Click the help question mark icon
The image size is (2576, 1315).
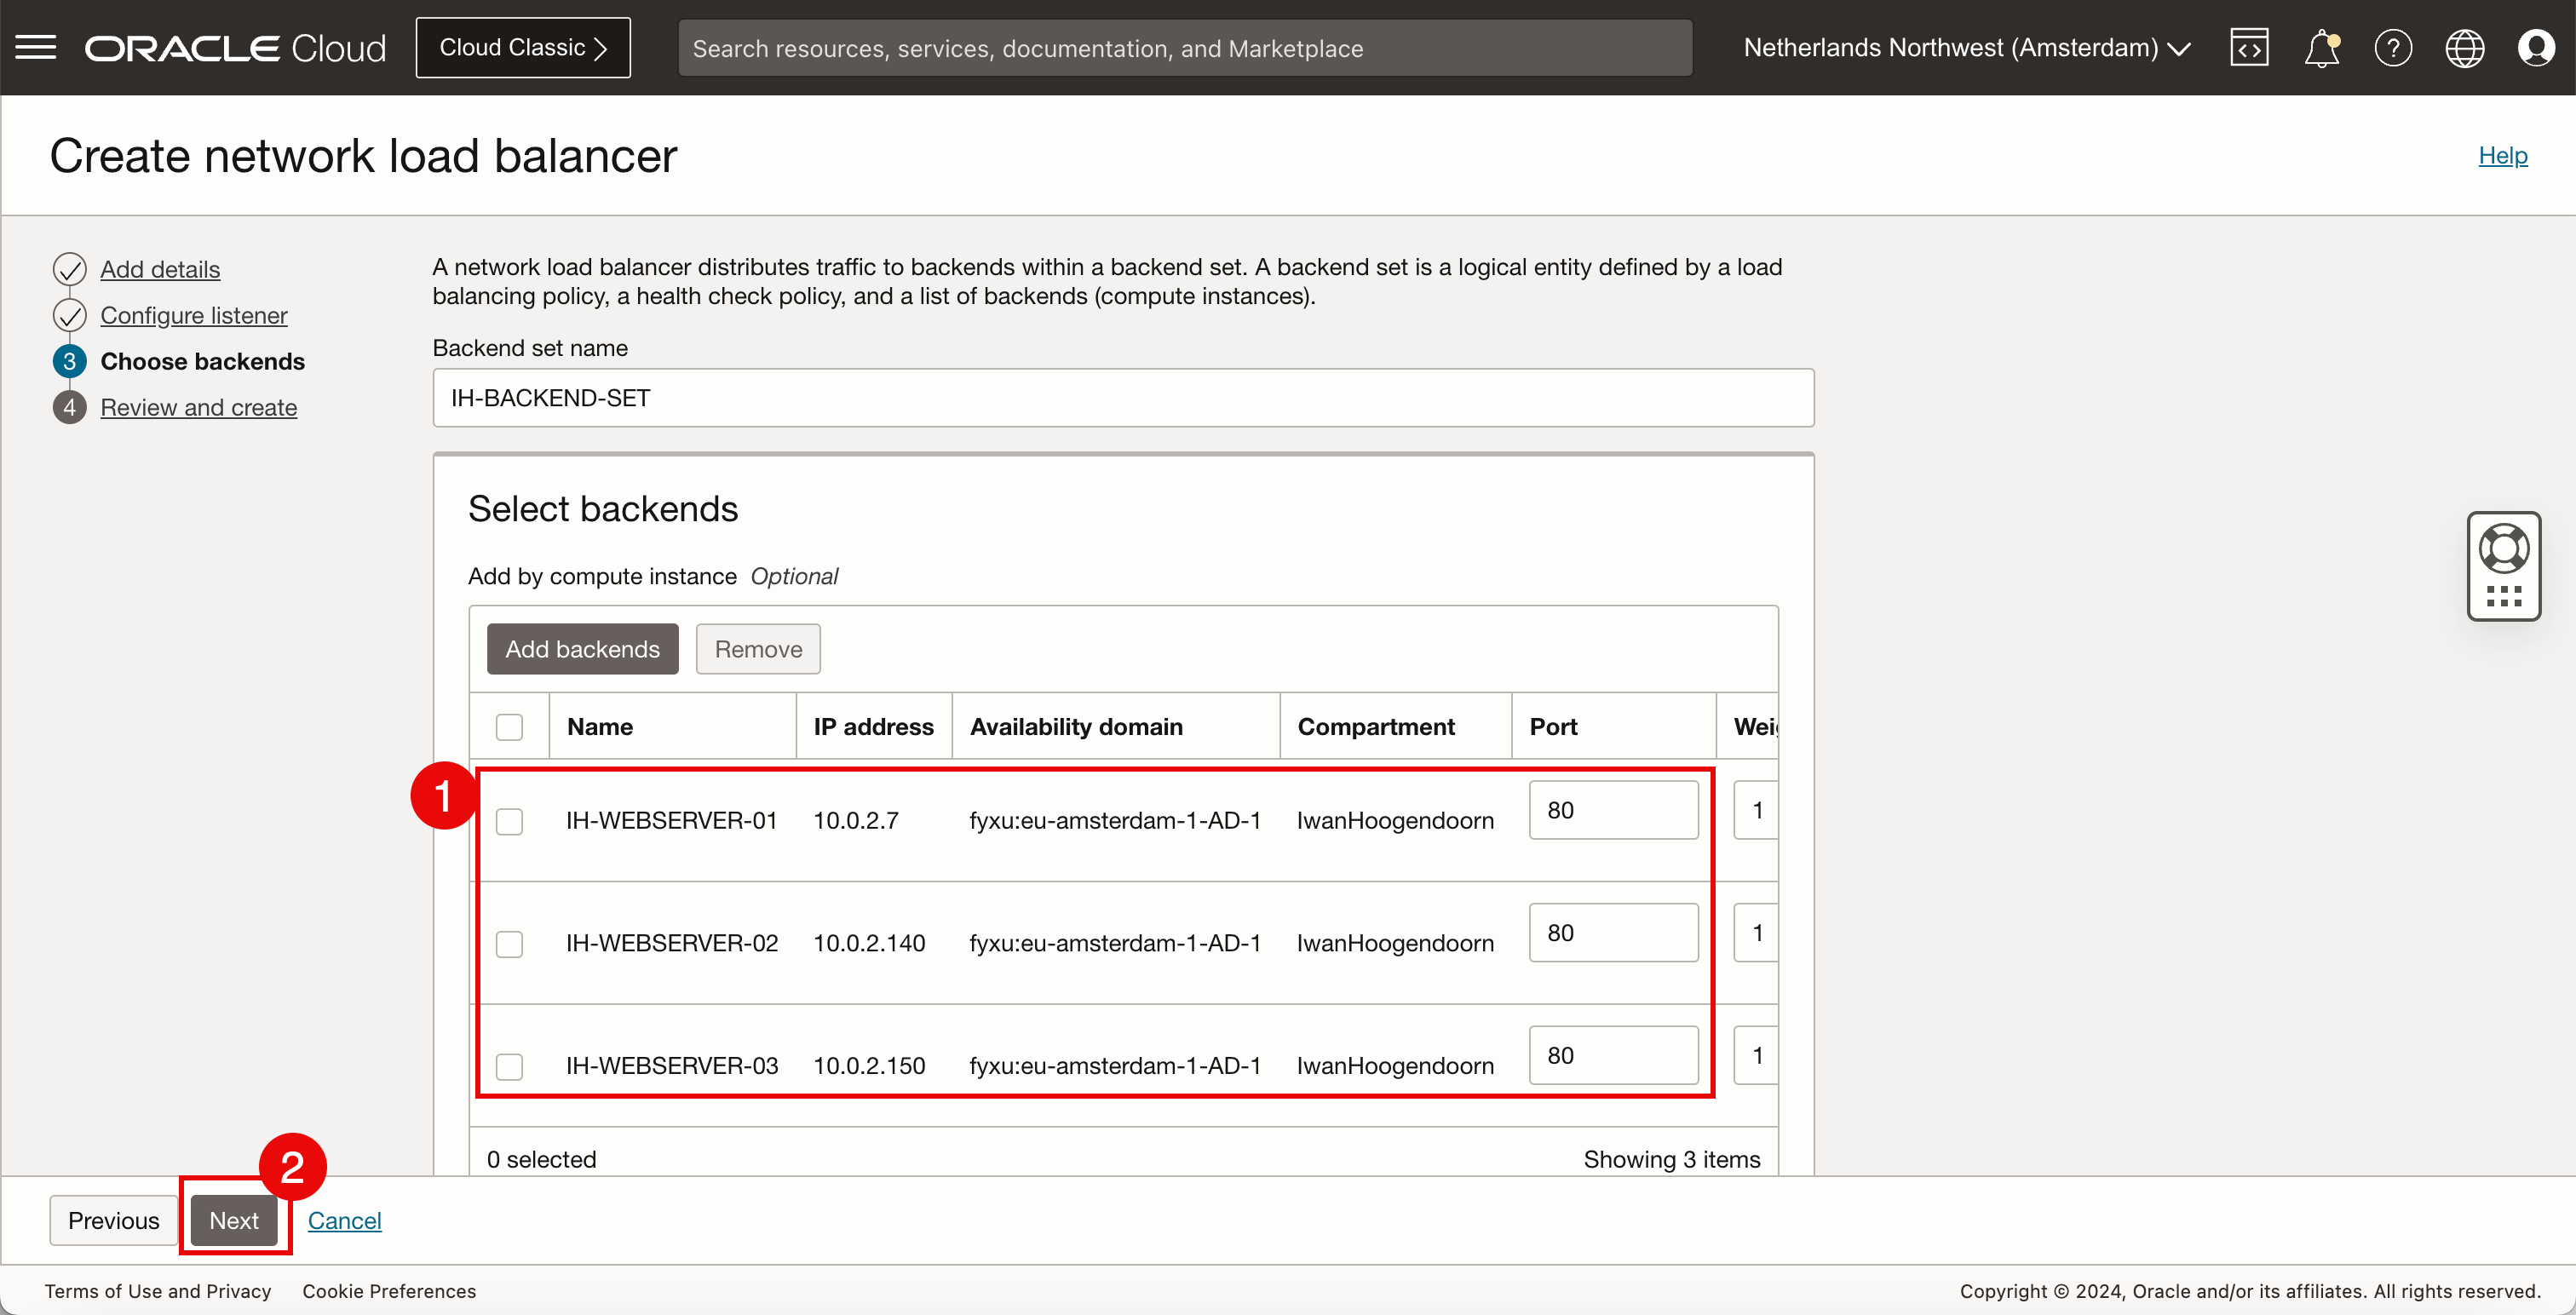(2393, 47)
